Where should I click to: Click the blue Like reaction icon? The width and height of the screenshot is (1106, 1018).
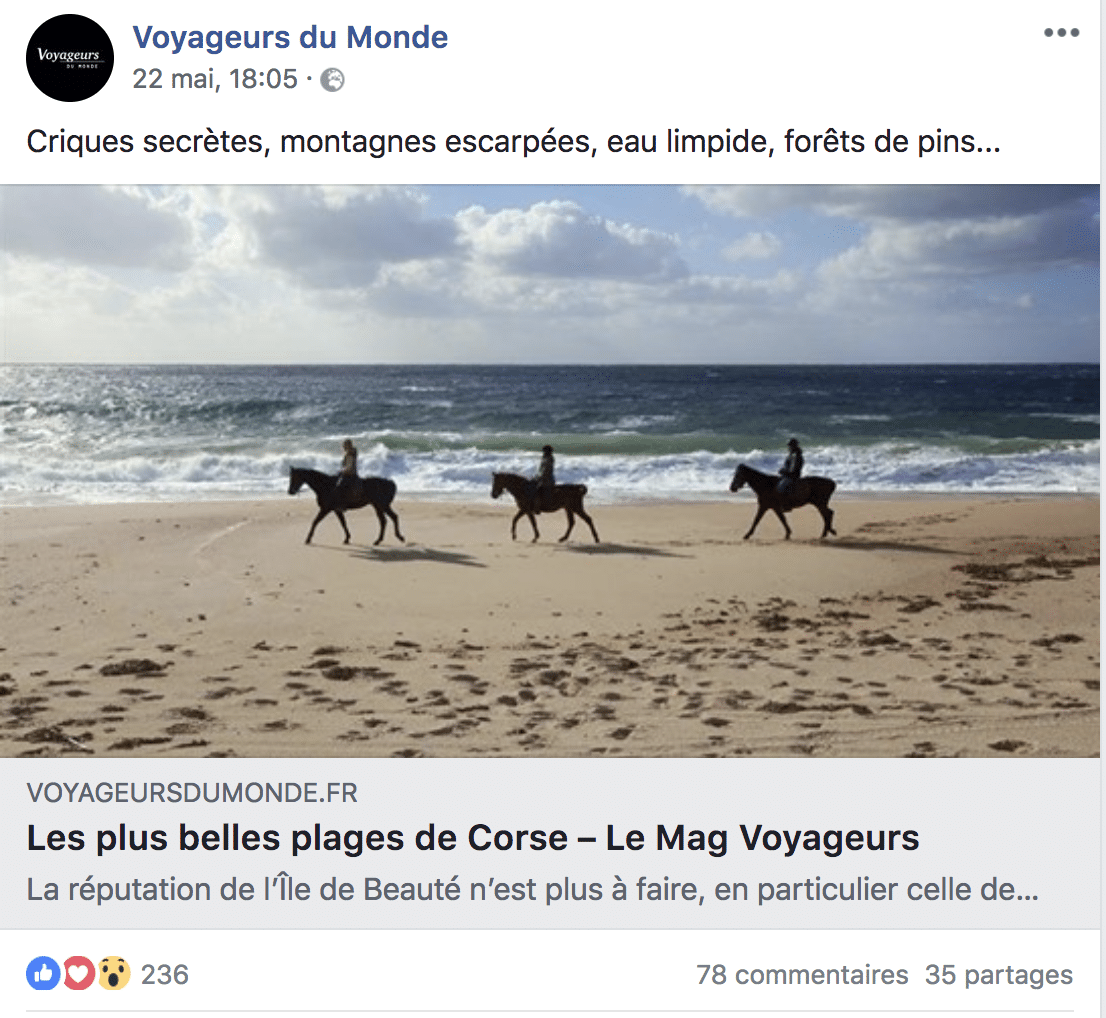pos(44,974)
